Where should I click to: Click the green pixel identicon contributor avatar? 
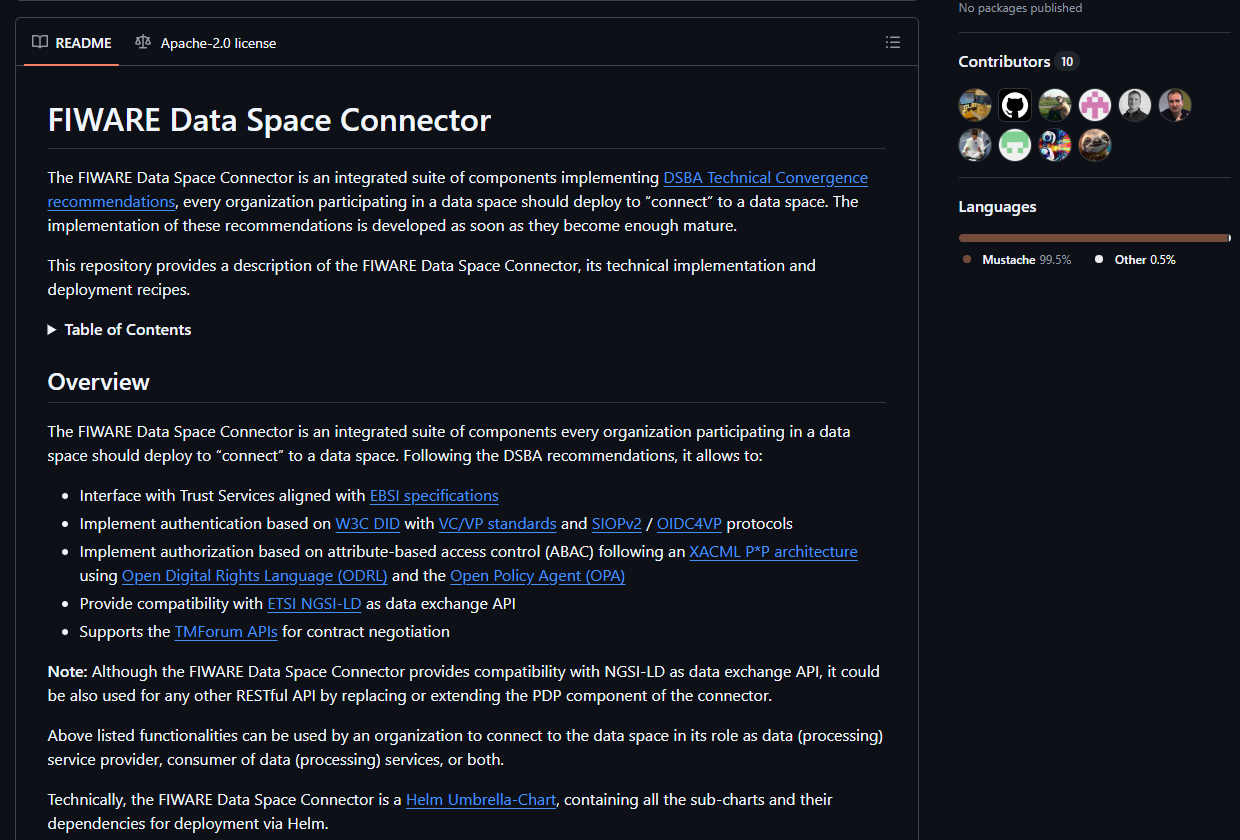1015,145
